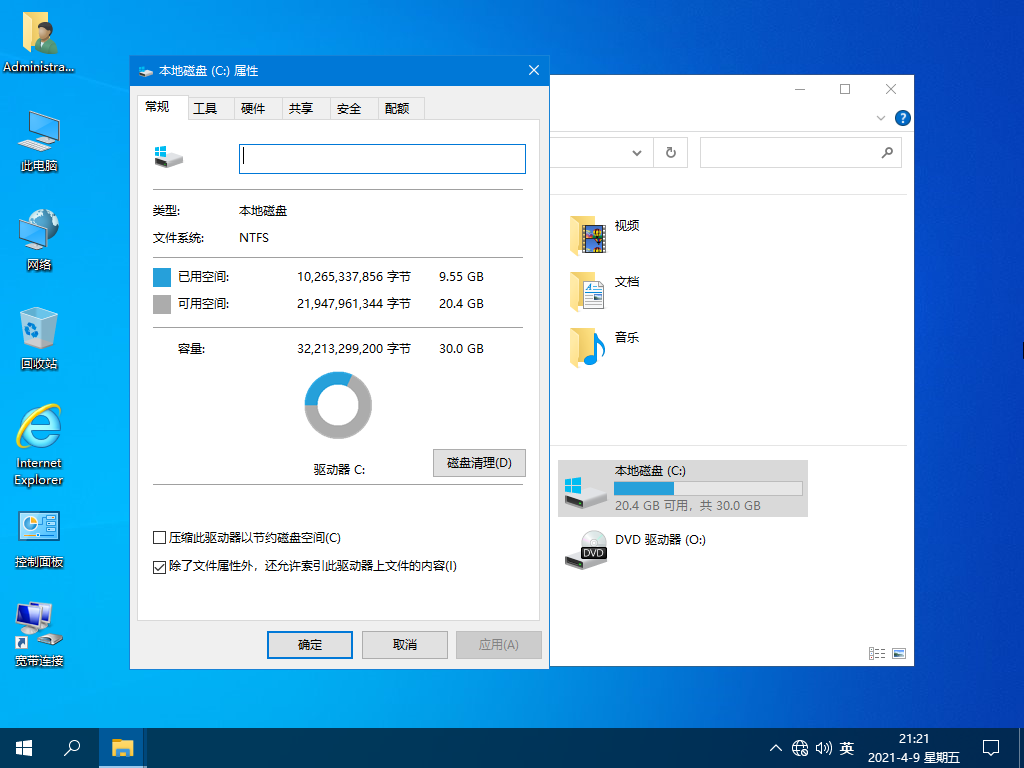Screen dimensions: 1024x768
Task: Open the 此电脑 desktop icon
Action: (x=39, y=141)
